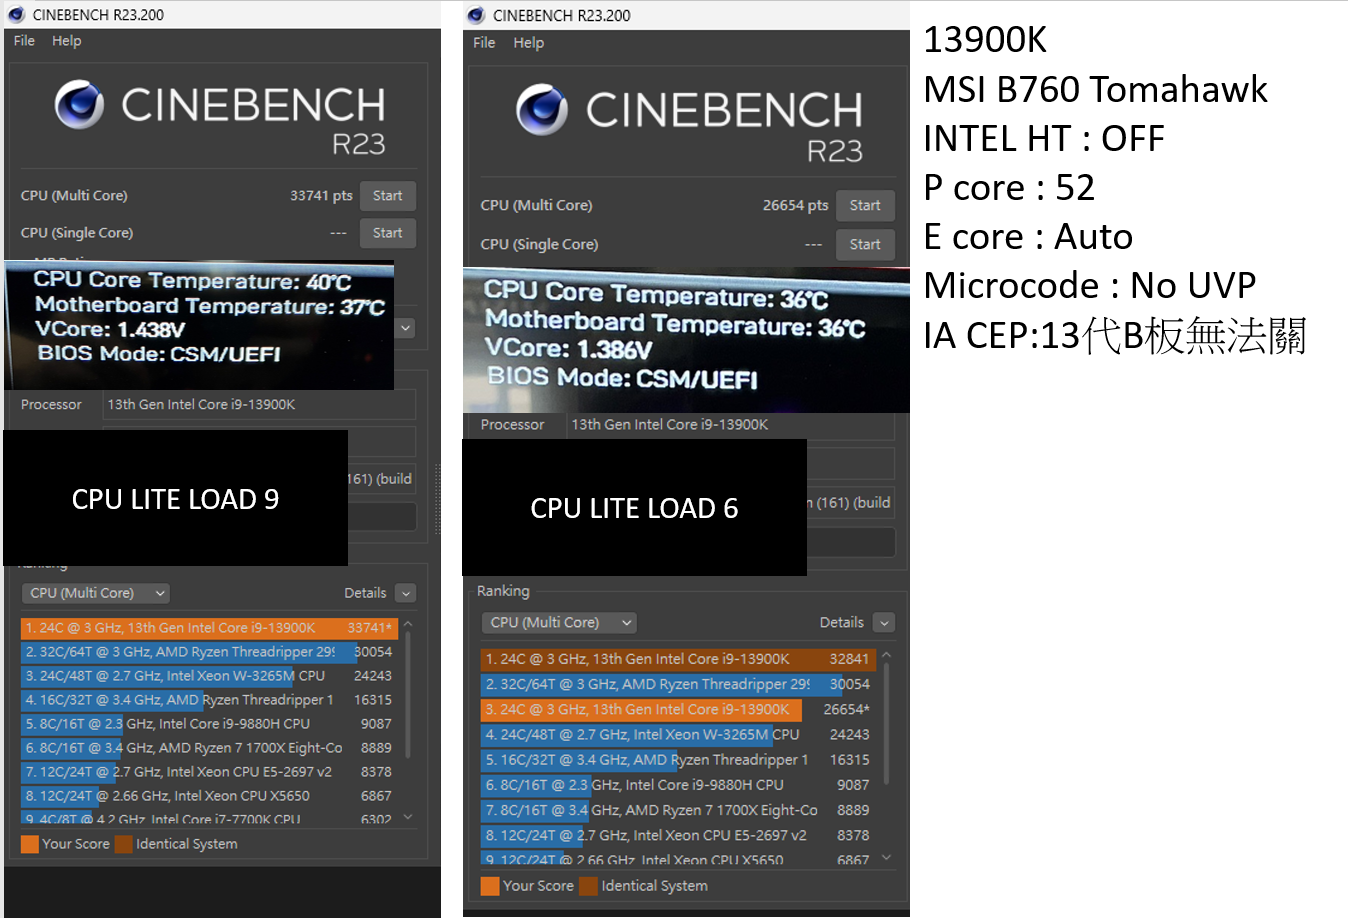Click CPU (Single Core) label in left window
The image size is (1348, 918).
(x=77, y=233)
